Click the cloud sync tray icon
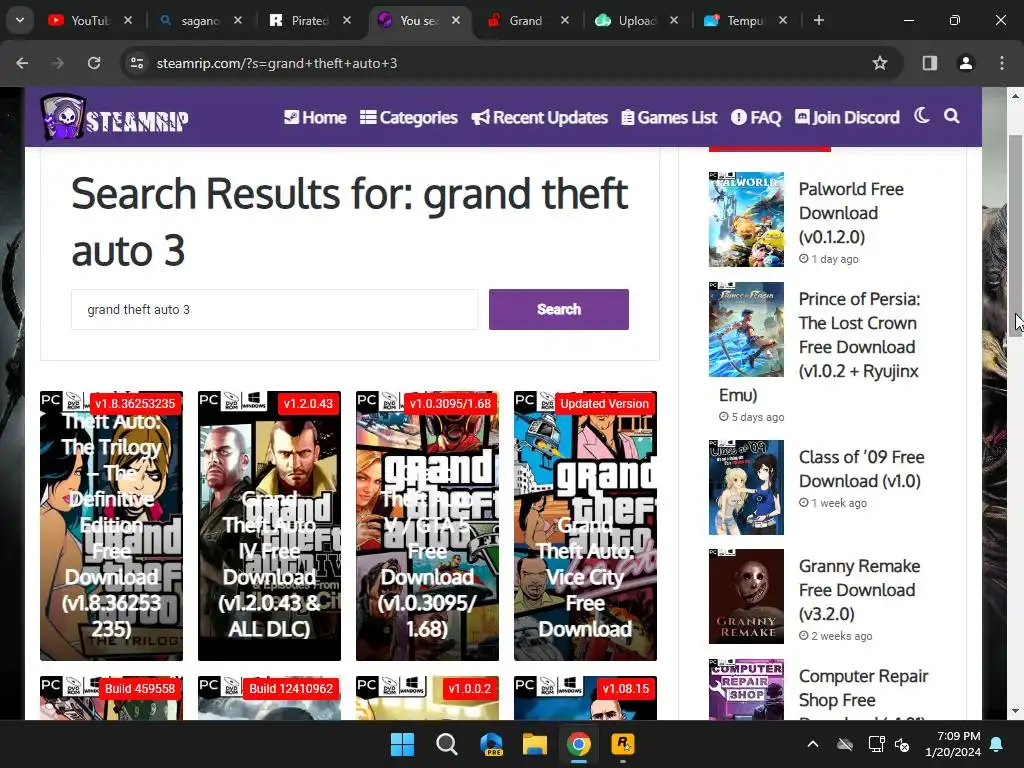 click(845, 744)
